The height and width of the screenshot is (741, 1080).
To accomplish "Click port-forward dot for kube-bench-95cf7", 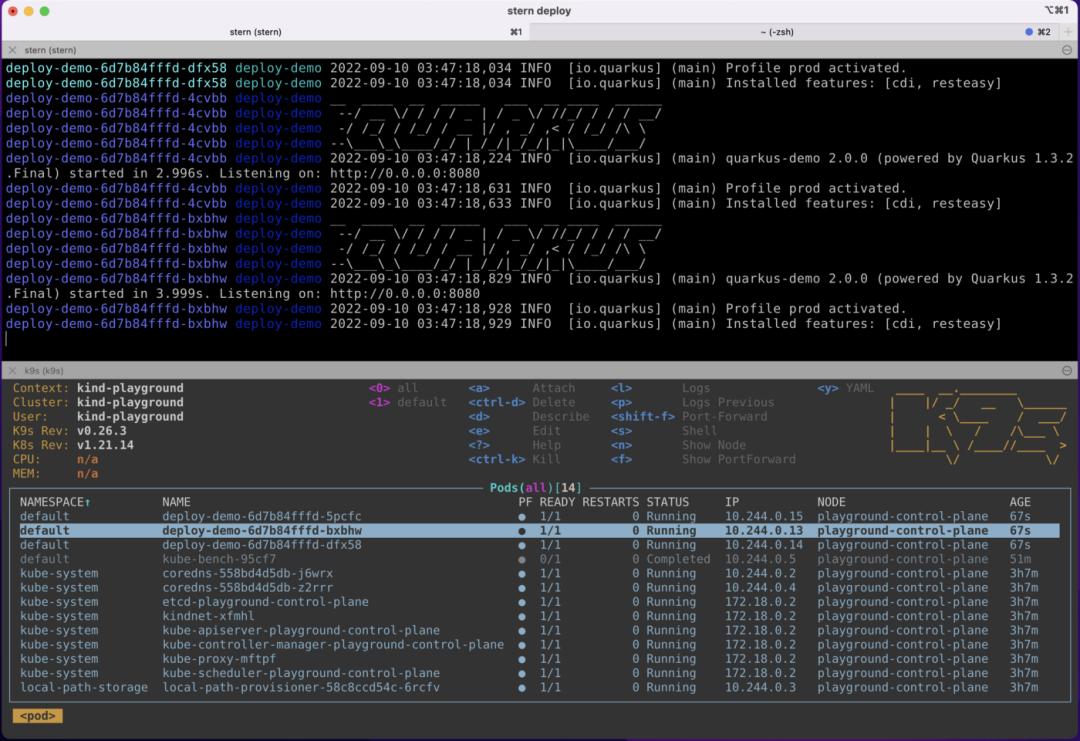I will pos(522,559).
